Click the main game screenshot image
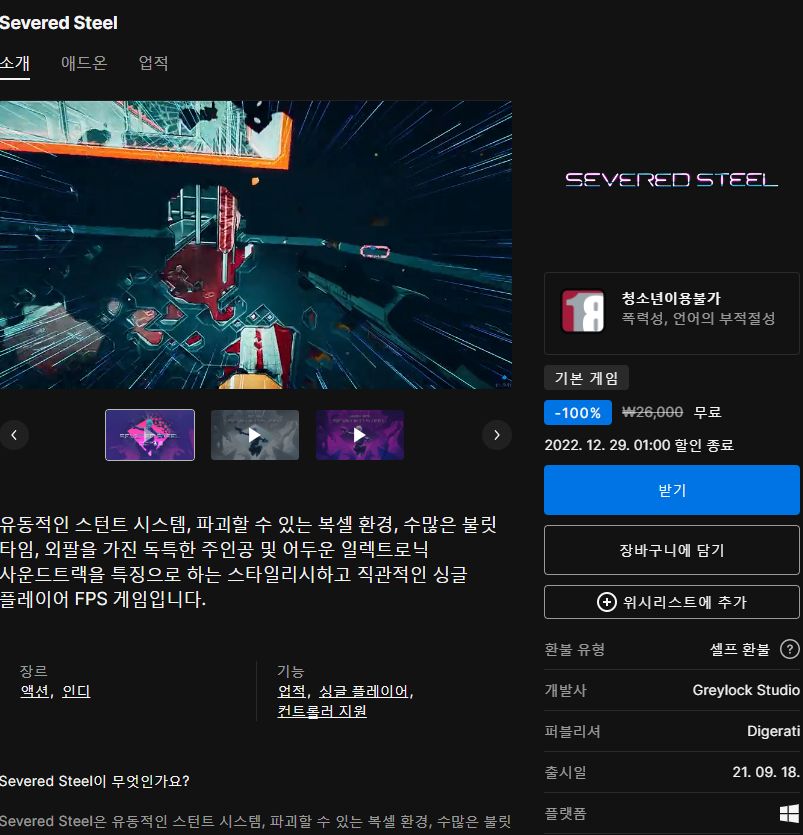Image resolution: width=803 pixels, height=835 pixels. point(256,245)
